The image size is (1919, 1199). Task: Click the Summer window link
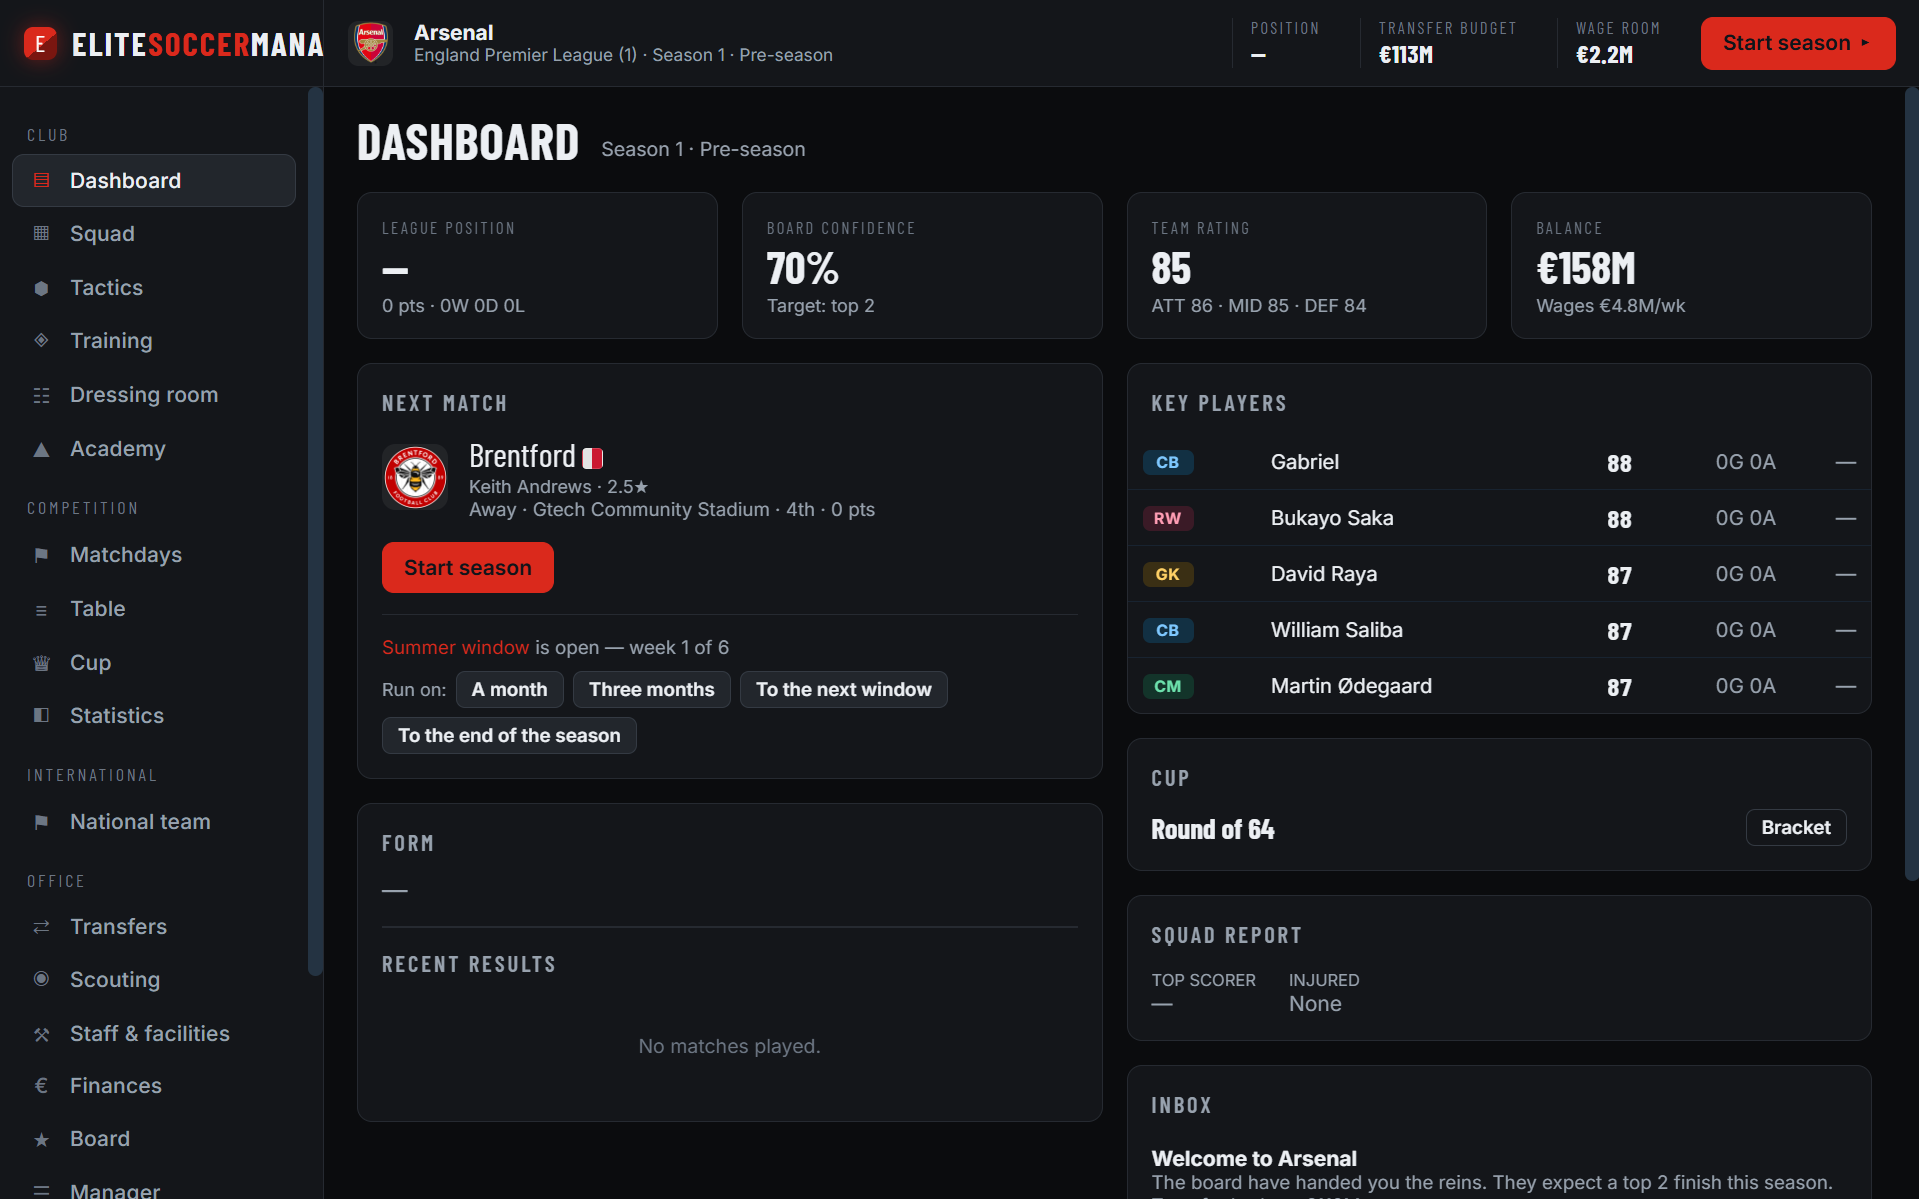(455, 648)
